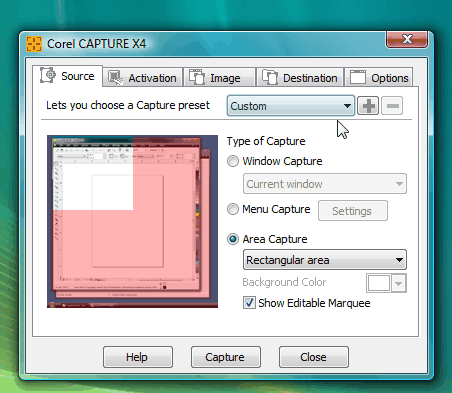The image size is (452, 393).
Task: Open the Options tab
Action: pos(379,78)
